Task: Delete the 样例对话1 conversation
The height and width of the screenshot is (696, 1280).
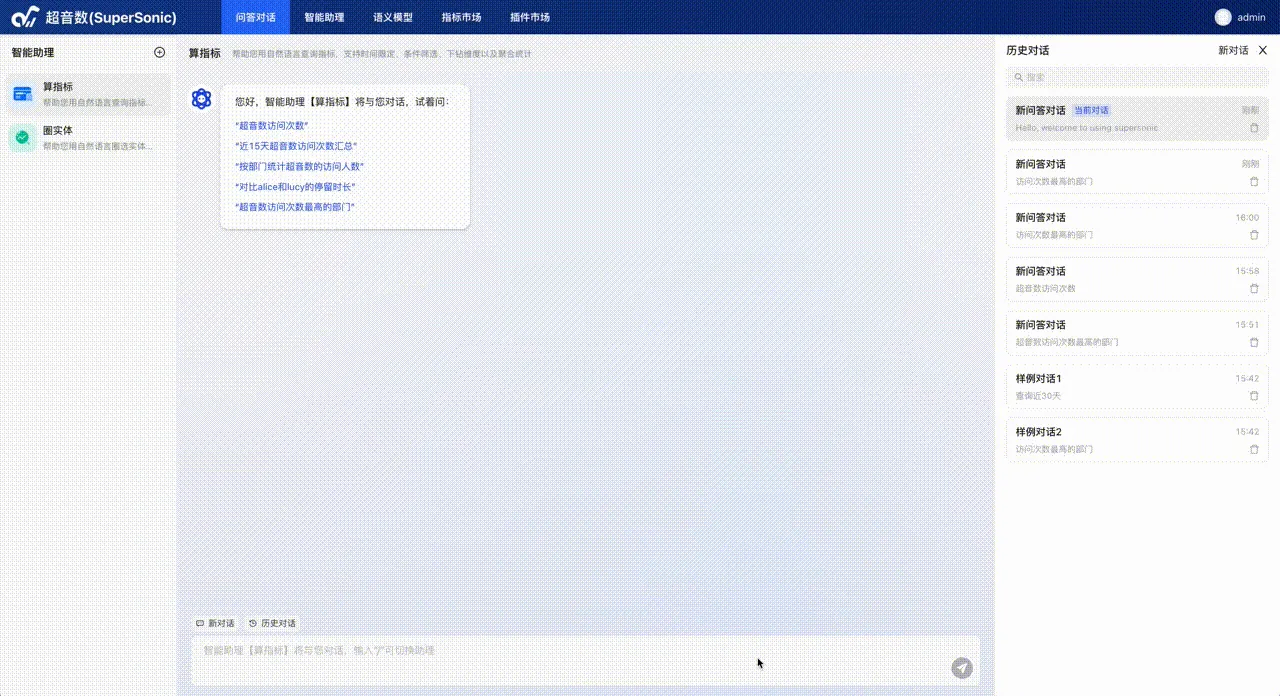Action: (1254, 396)
